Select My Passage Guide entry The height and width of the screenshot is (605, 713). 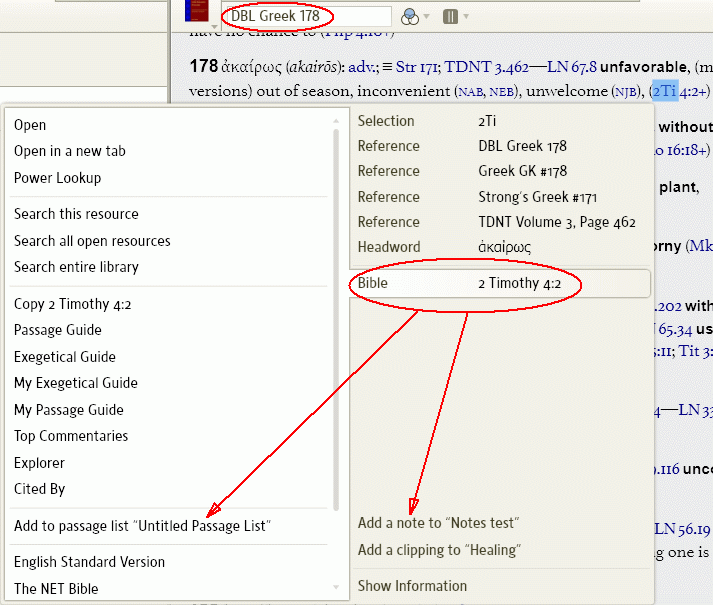tap(69, 410)
